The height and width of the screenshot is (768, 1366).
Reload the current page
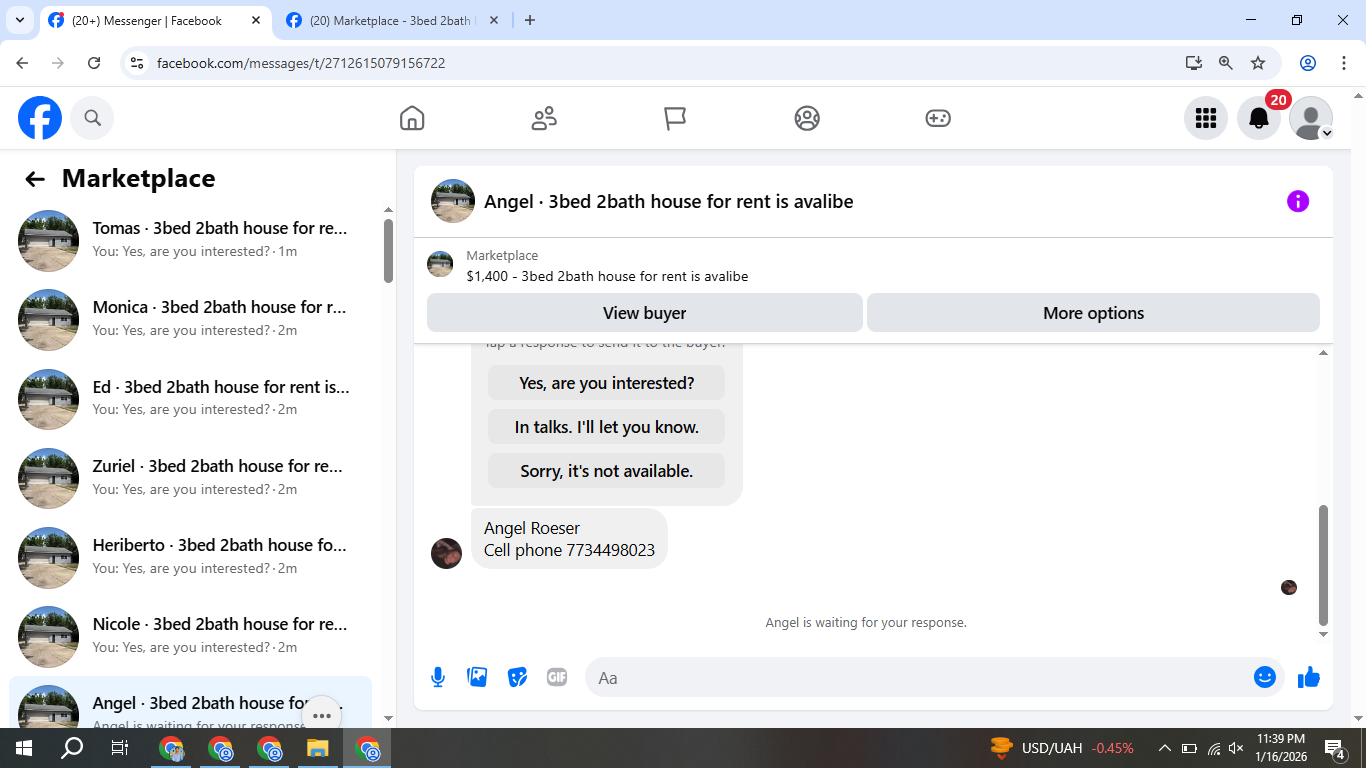(x=94, y=63)
